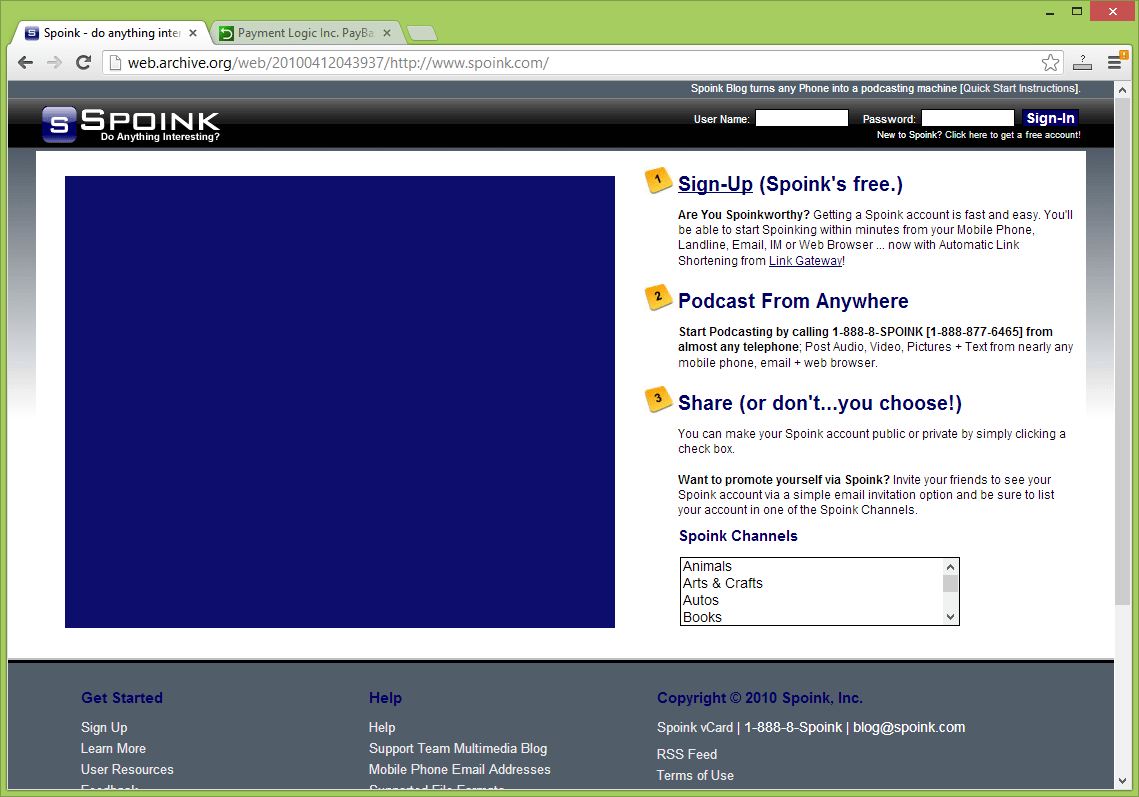
Task: Click the channels list scroll-down arrow
Action: click(950, 617)
